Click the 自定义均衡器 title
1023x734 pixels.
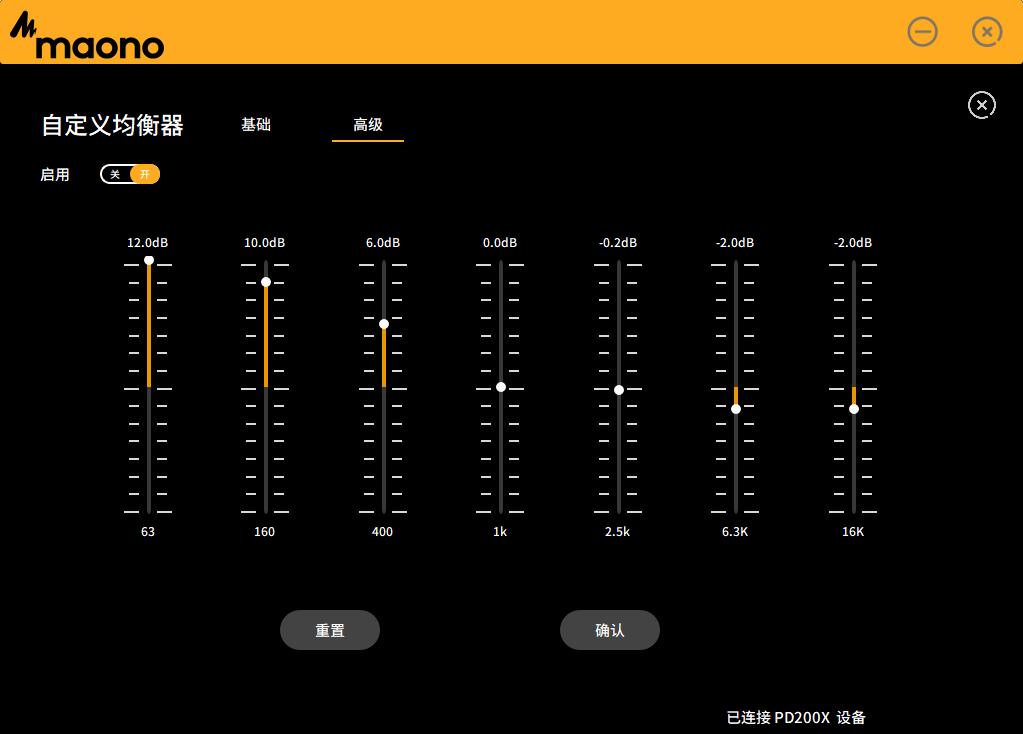(x=112, y=125)
